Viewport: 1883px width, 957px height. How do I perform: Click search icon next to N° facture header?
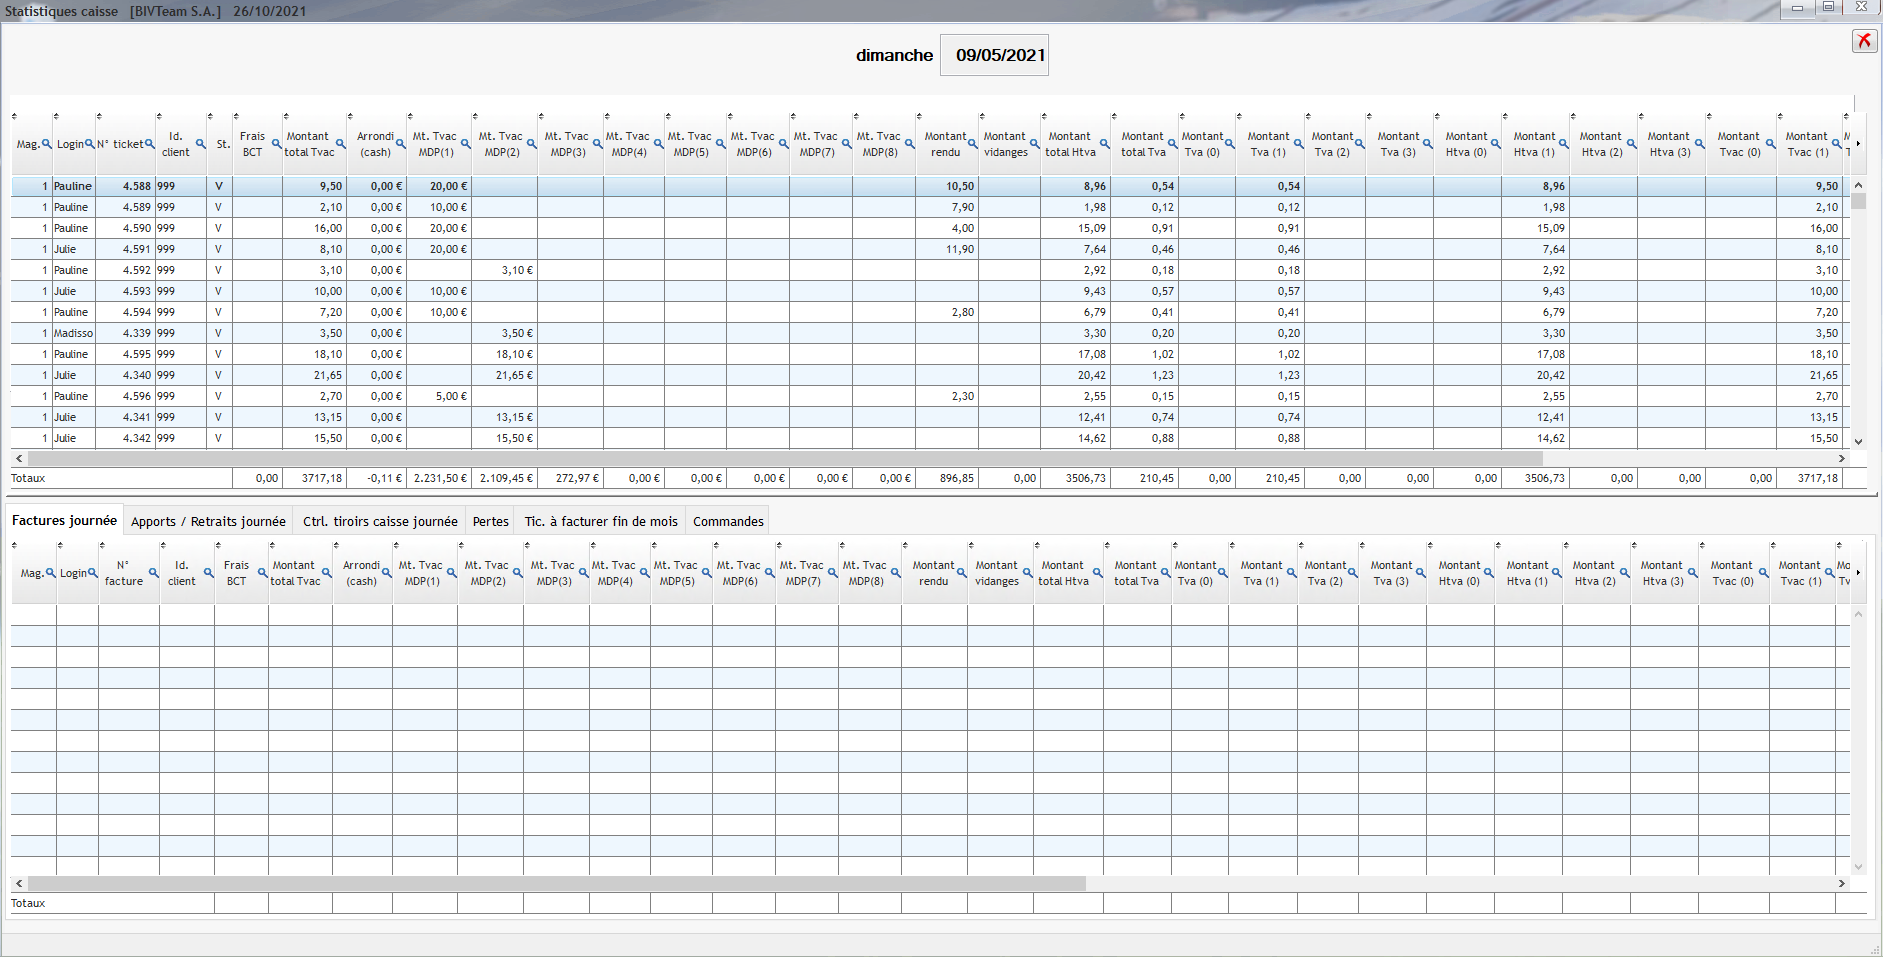coord(153,573)
